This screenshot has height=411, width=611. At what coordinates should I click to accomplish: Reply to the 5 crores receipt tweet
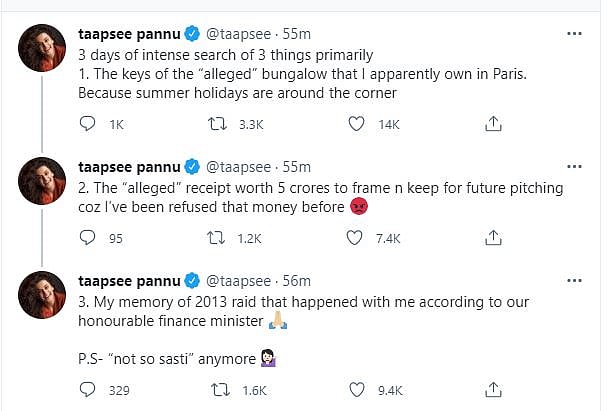87,238
